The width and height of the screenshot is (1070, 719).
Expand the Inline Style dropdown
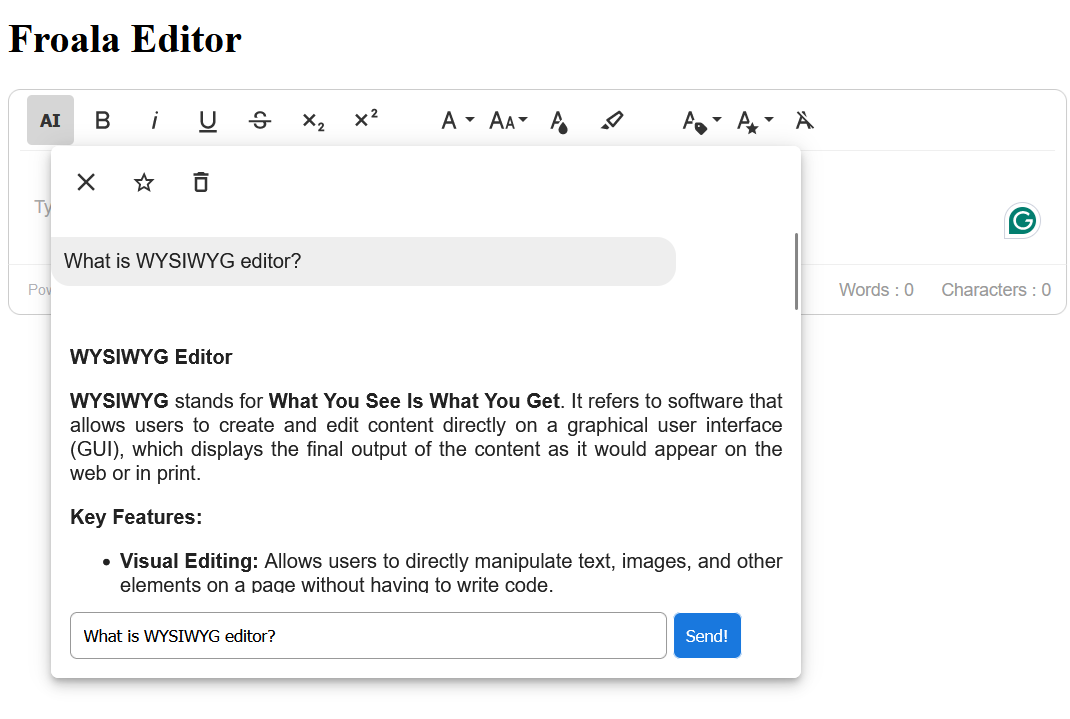click(752, 120)
